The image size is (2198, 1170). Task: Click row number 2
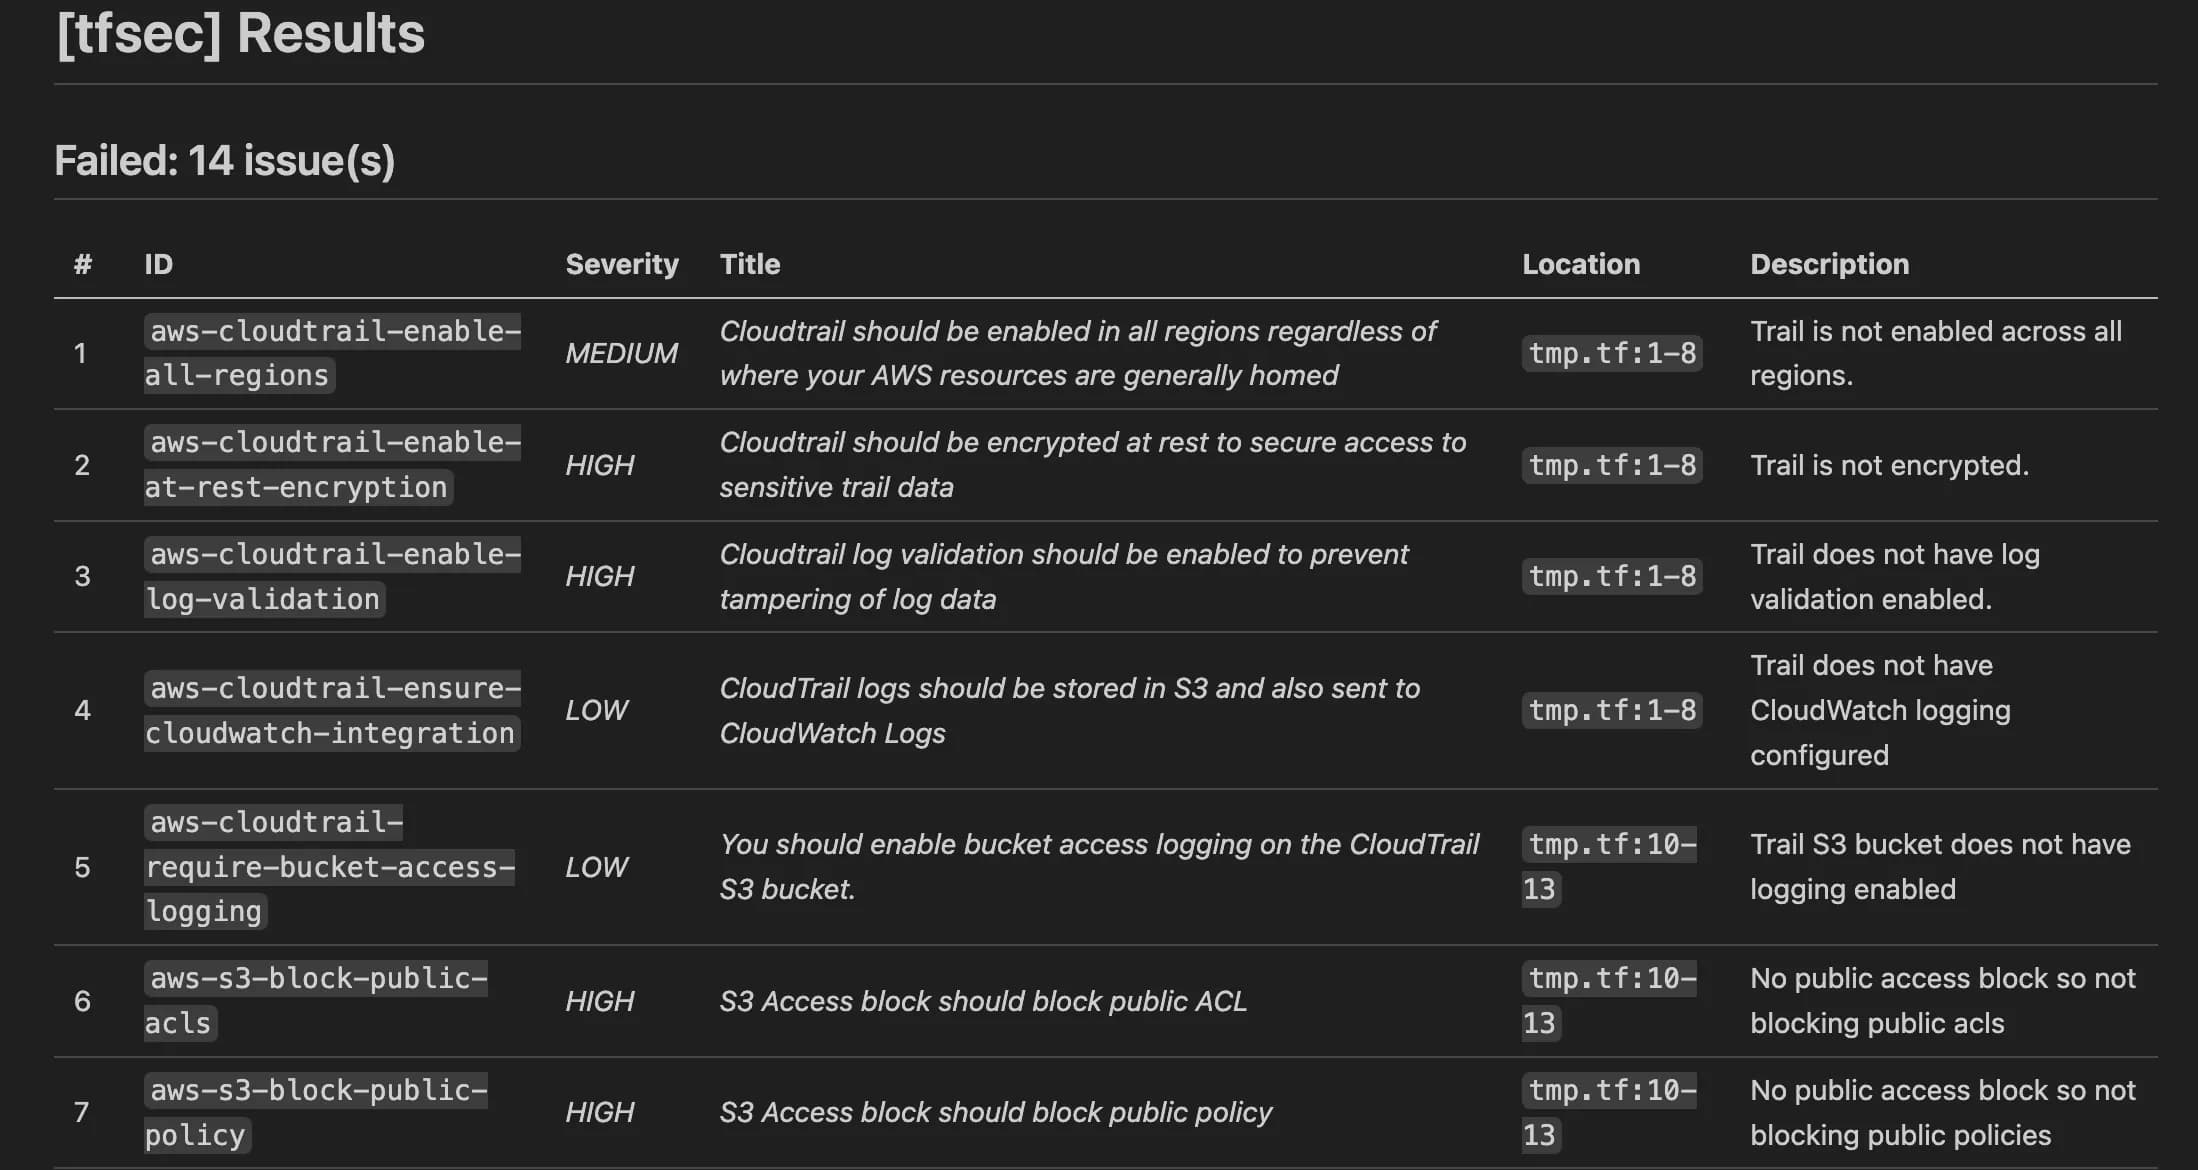point(82,465)
